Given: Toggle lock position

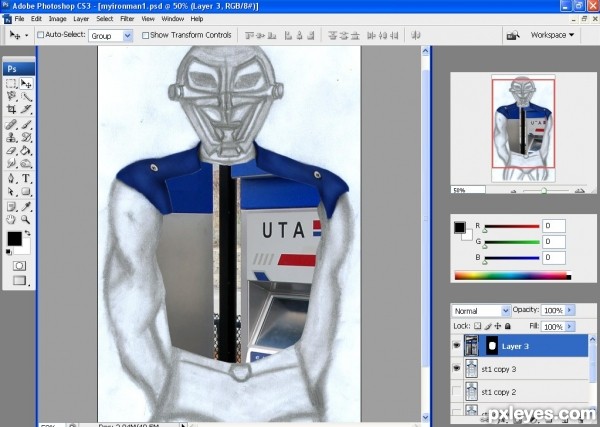Looking at the screenshot, I should [x=498, y=326].
